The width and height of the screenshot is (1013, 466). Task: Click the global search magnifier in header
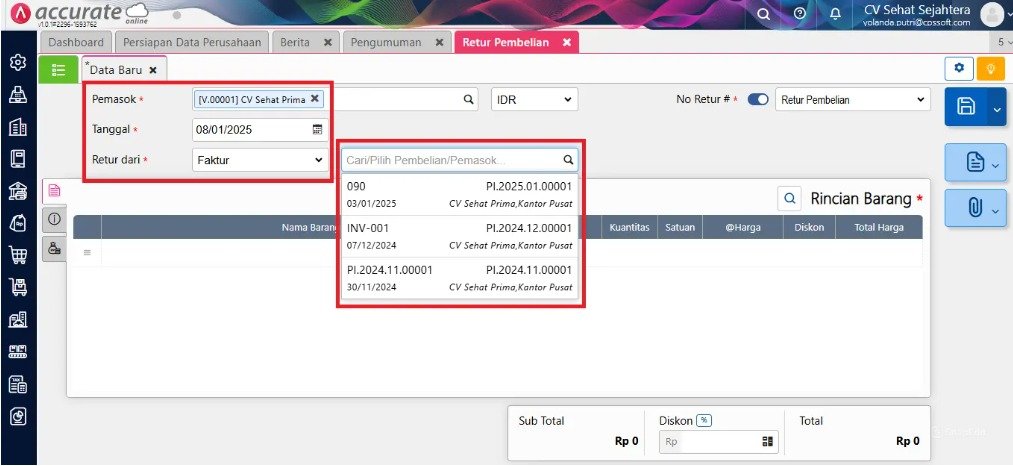pyautogui.click(x=764, y=14)
